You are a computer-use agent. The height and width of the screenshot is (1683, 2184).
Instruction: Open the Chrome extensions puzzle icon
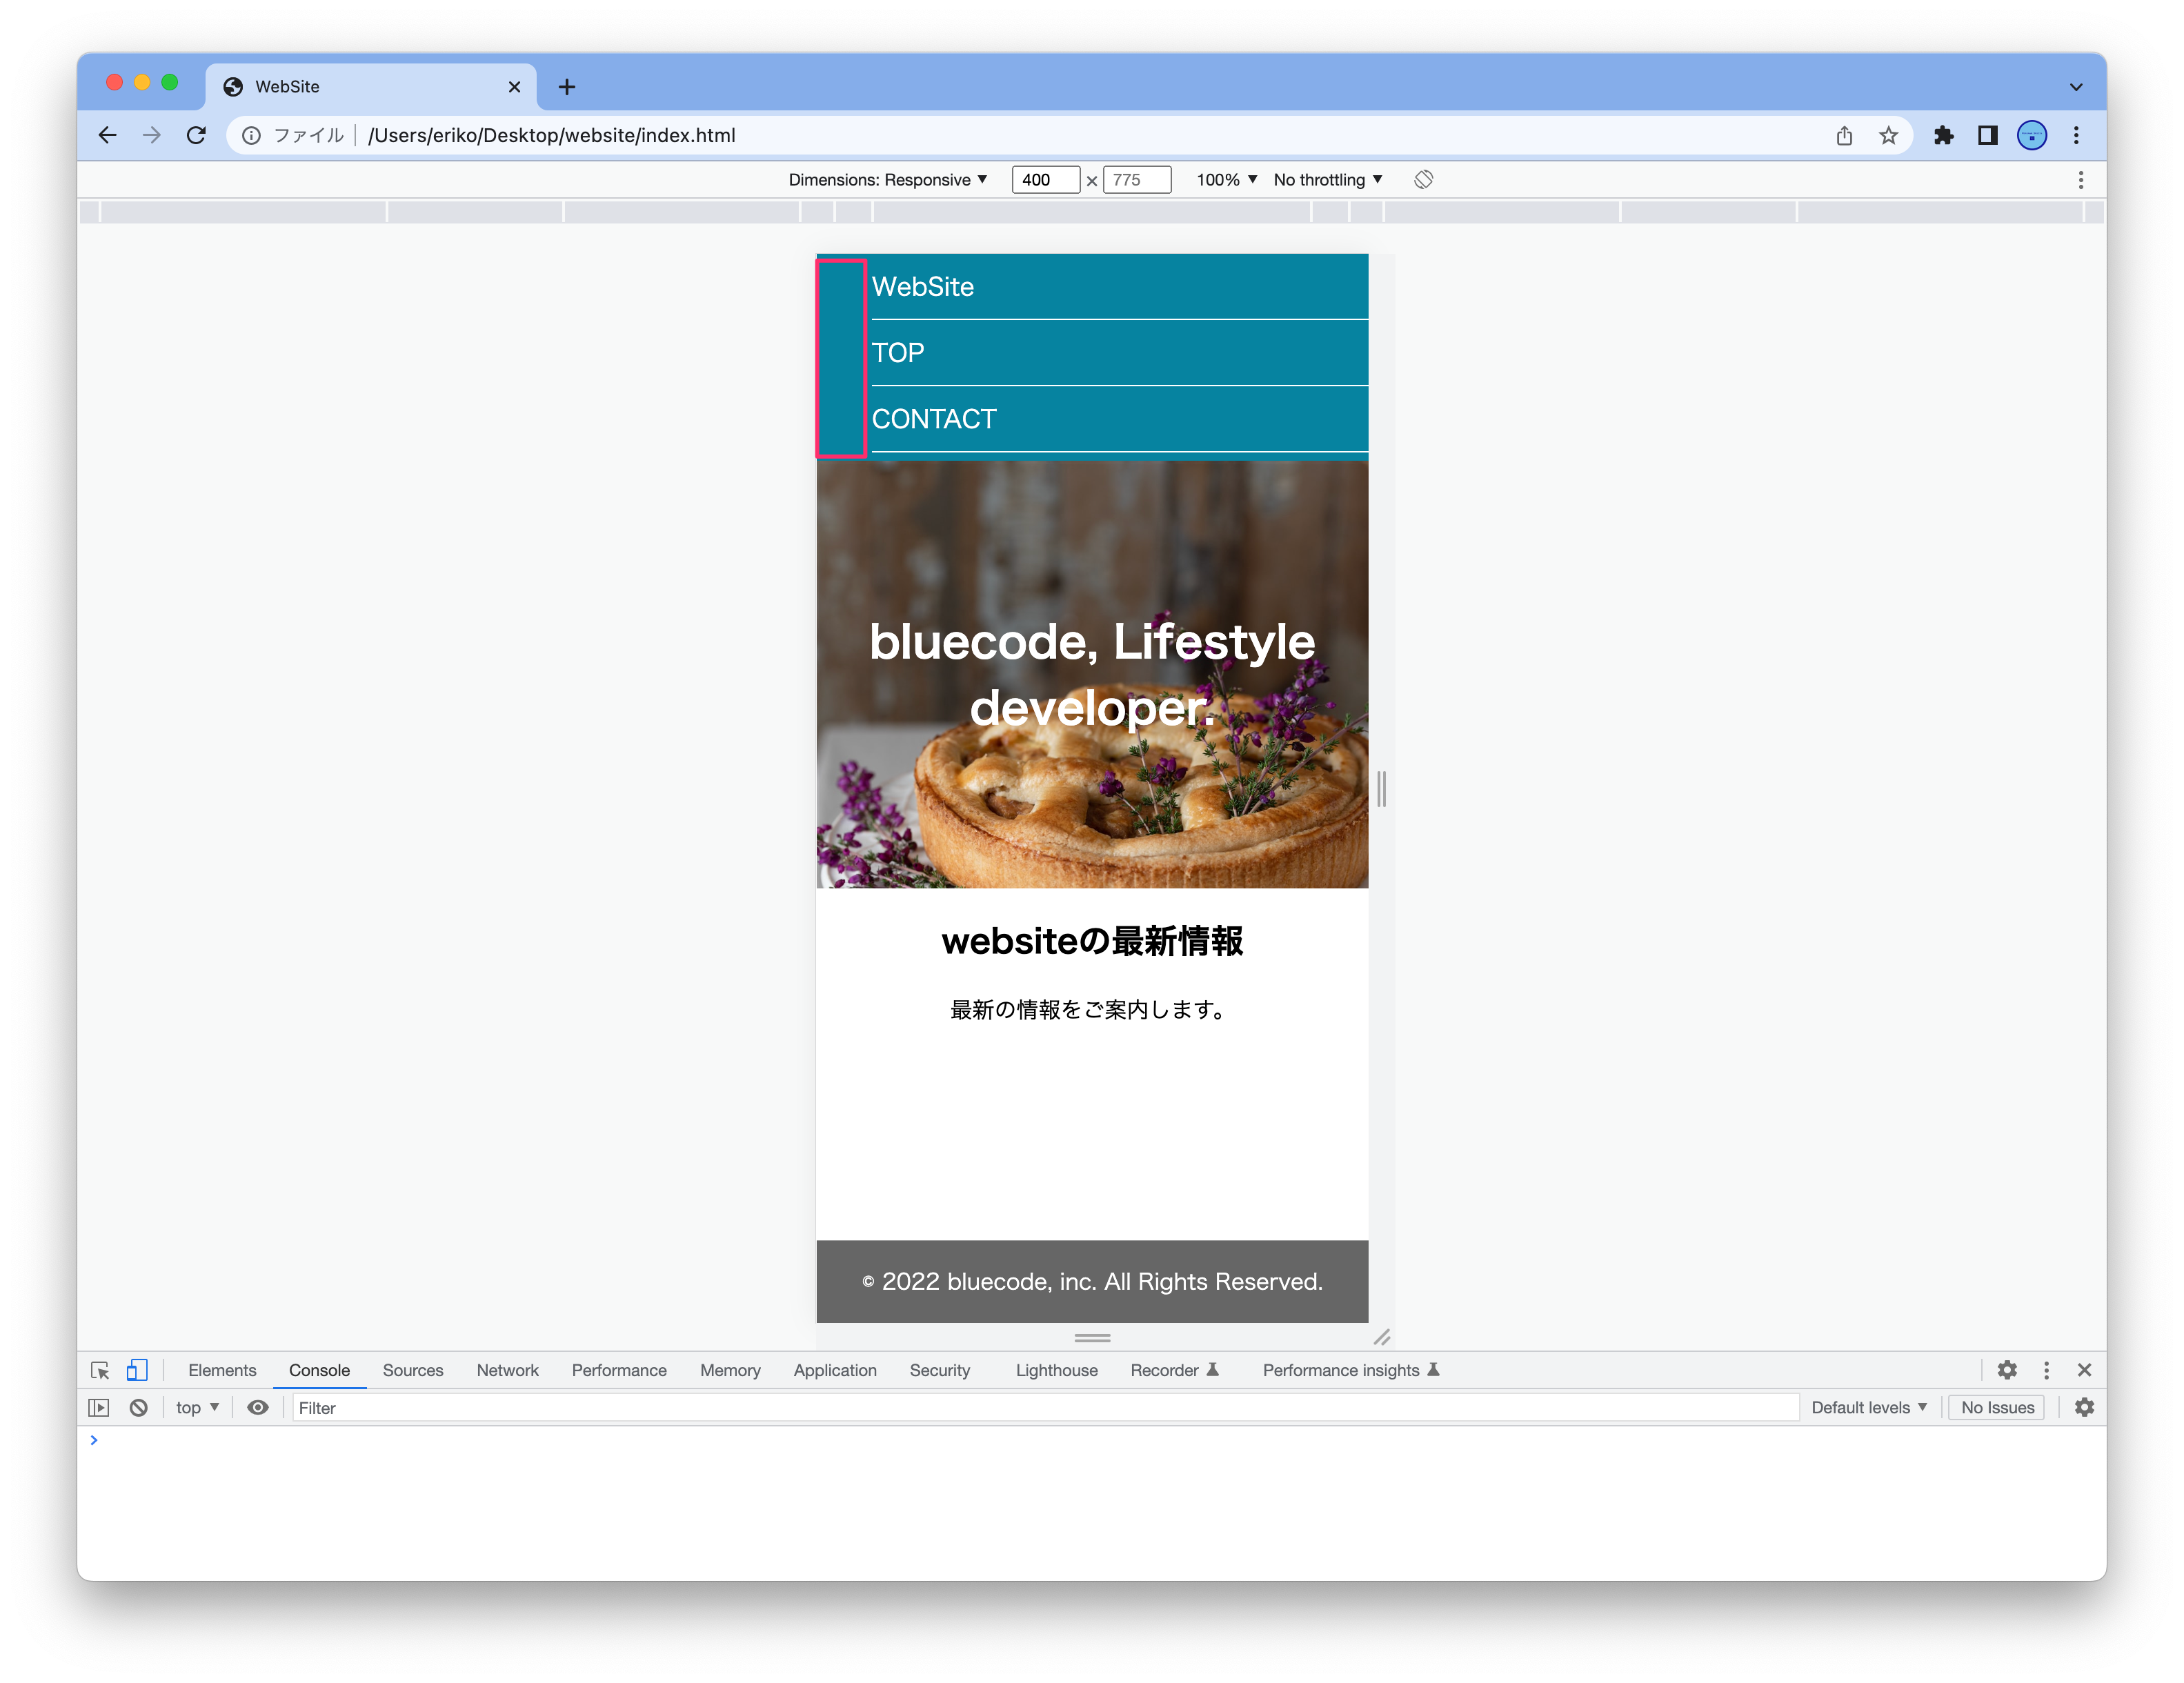tap(1943, 135)
